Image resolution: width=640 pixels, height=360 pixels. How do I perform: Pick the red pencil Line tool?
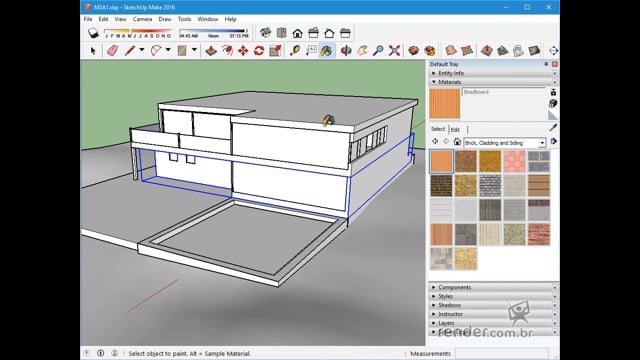[130, 51]
